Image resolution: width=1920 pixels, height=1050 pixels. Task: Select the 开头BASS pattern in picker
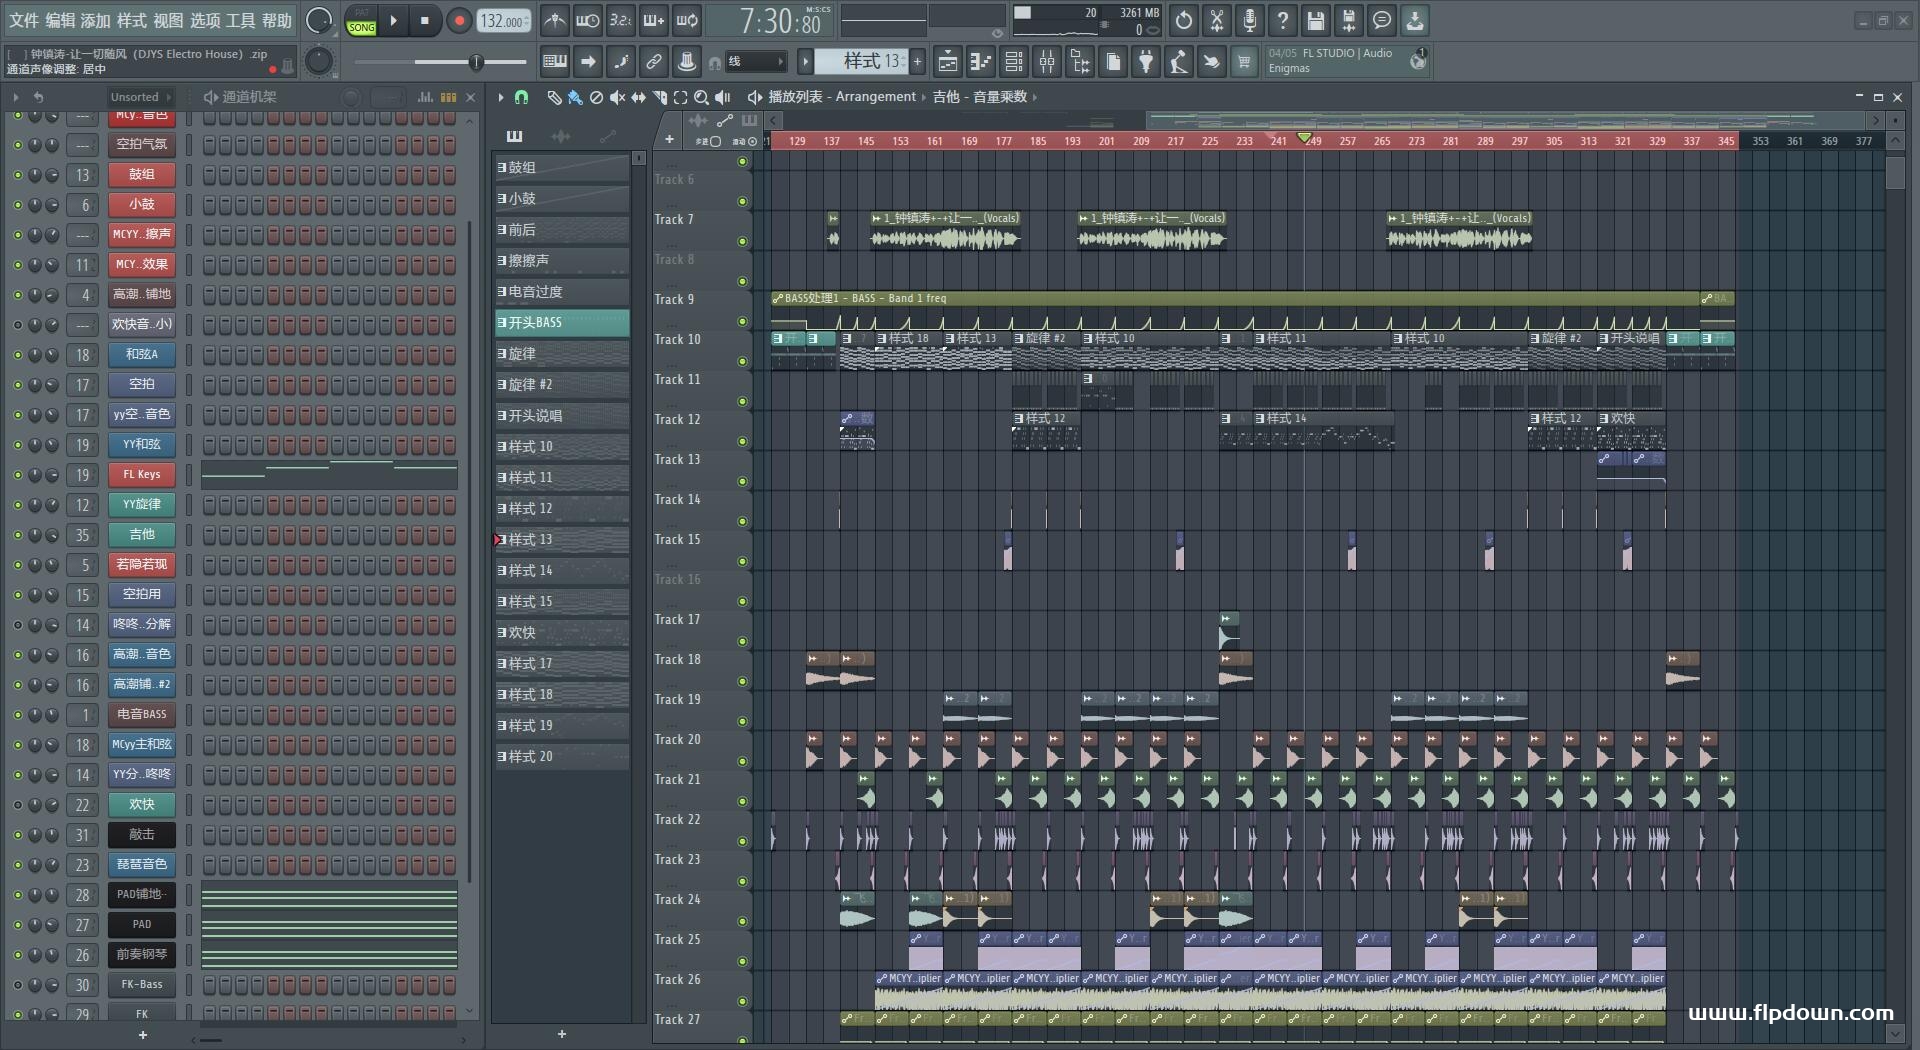click(x=562, y=322)
